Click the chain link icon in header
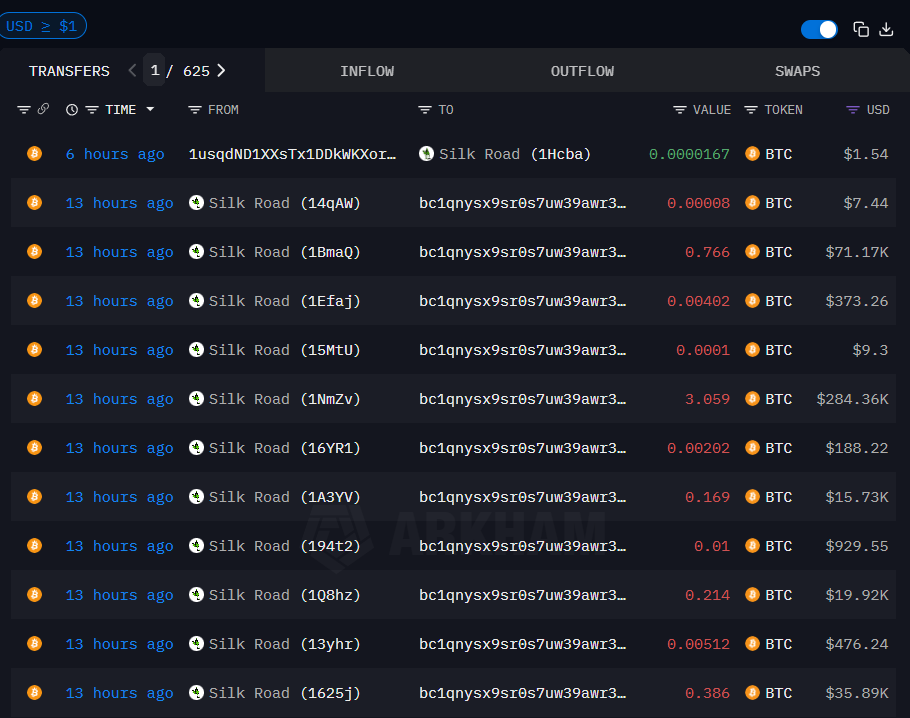Viewport: 910px width, 718px height. pyautogui.click(x=43, y=110)
